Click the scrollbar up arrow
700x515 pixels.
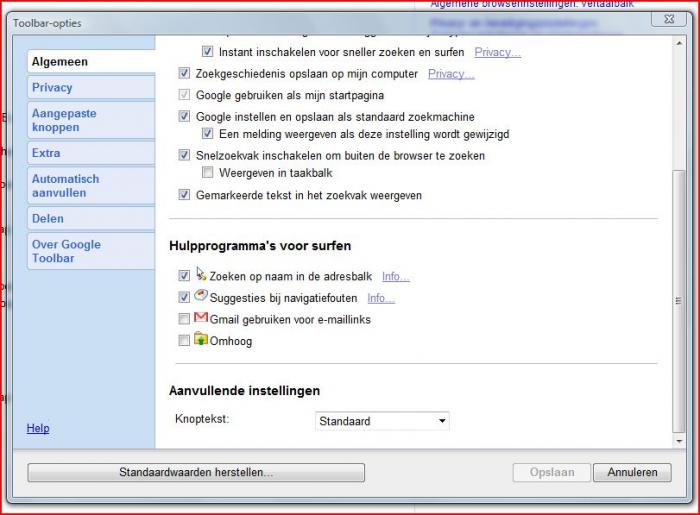tap(679, 43)
